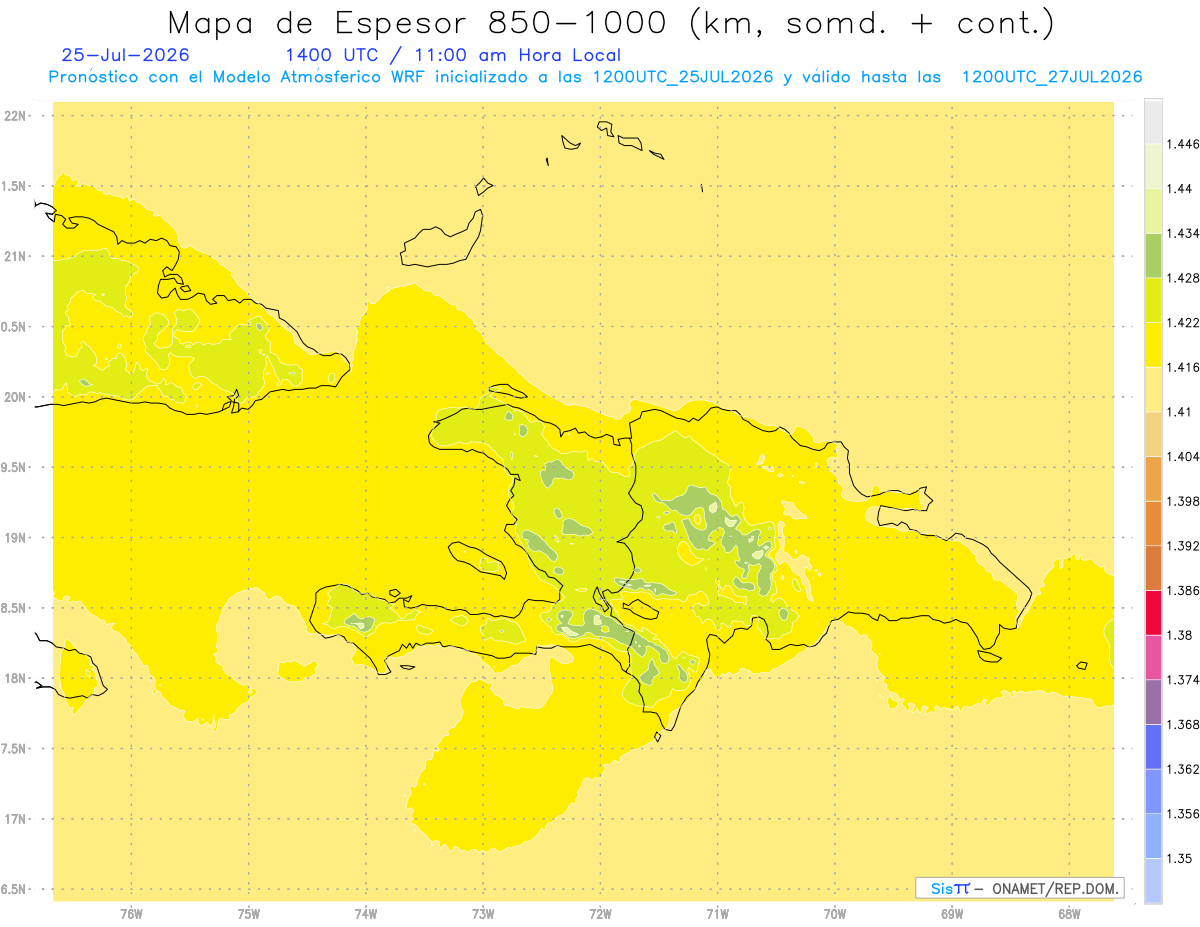Click the legend value 1.428

coord(1183,278)
